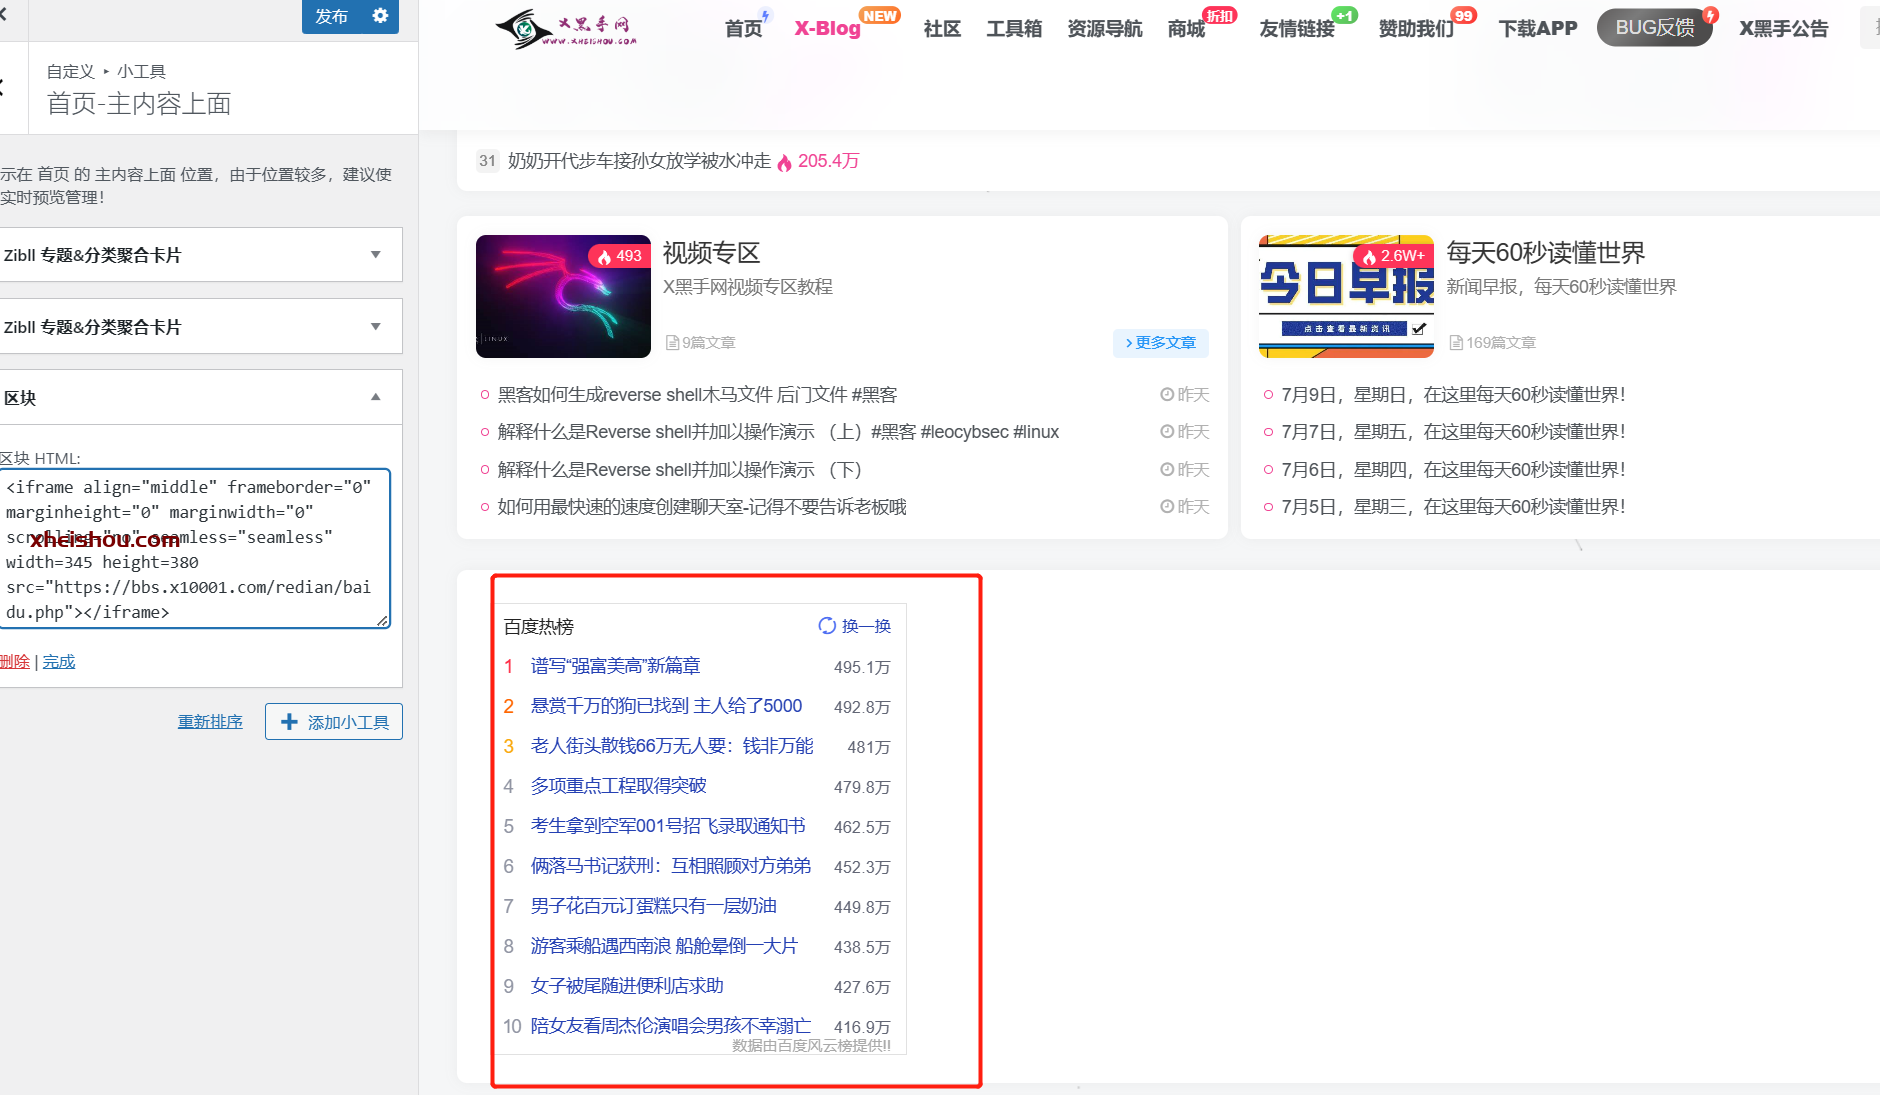Open the X-Blog menu item
The height and width of the screenshot is (1095, 1880).
[827, 28]
